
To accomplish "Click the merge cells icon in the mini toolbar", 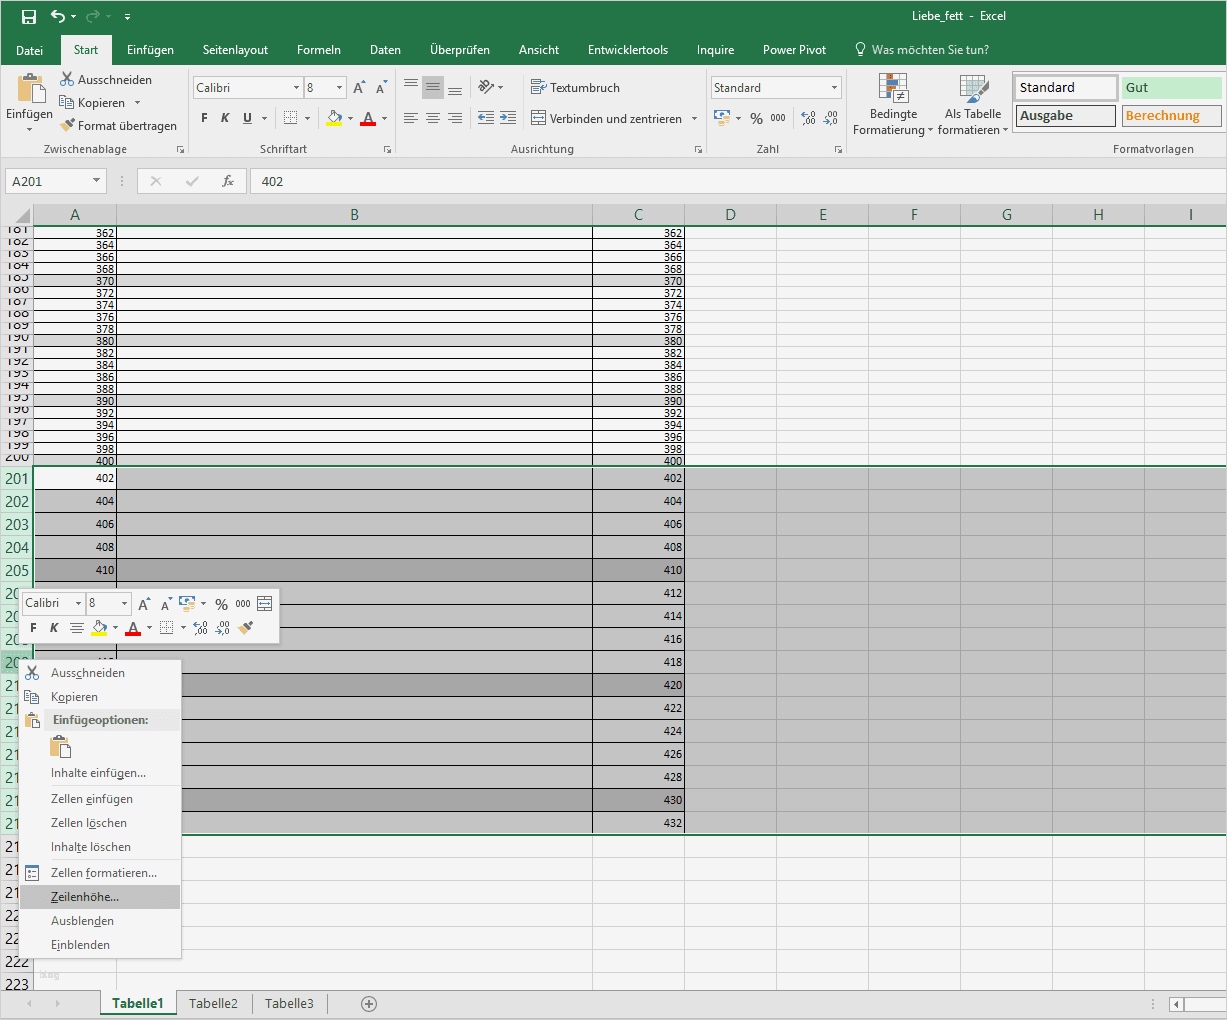I will [264, 604].
